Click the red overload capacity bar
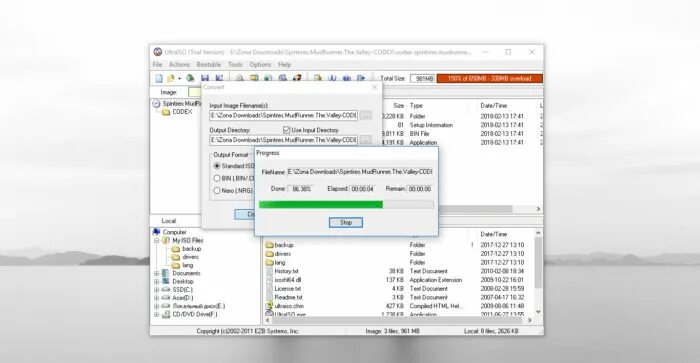The height and width of the screenshot is (363, 700). pos(490,79)
